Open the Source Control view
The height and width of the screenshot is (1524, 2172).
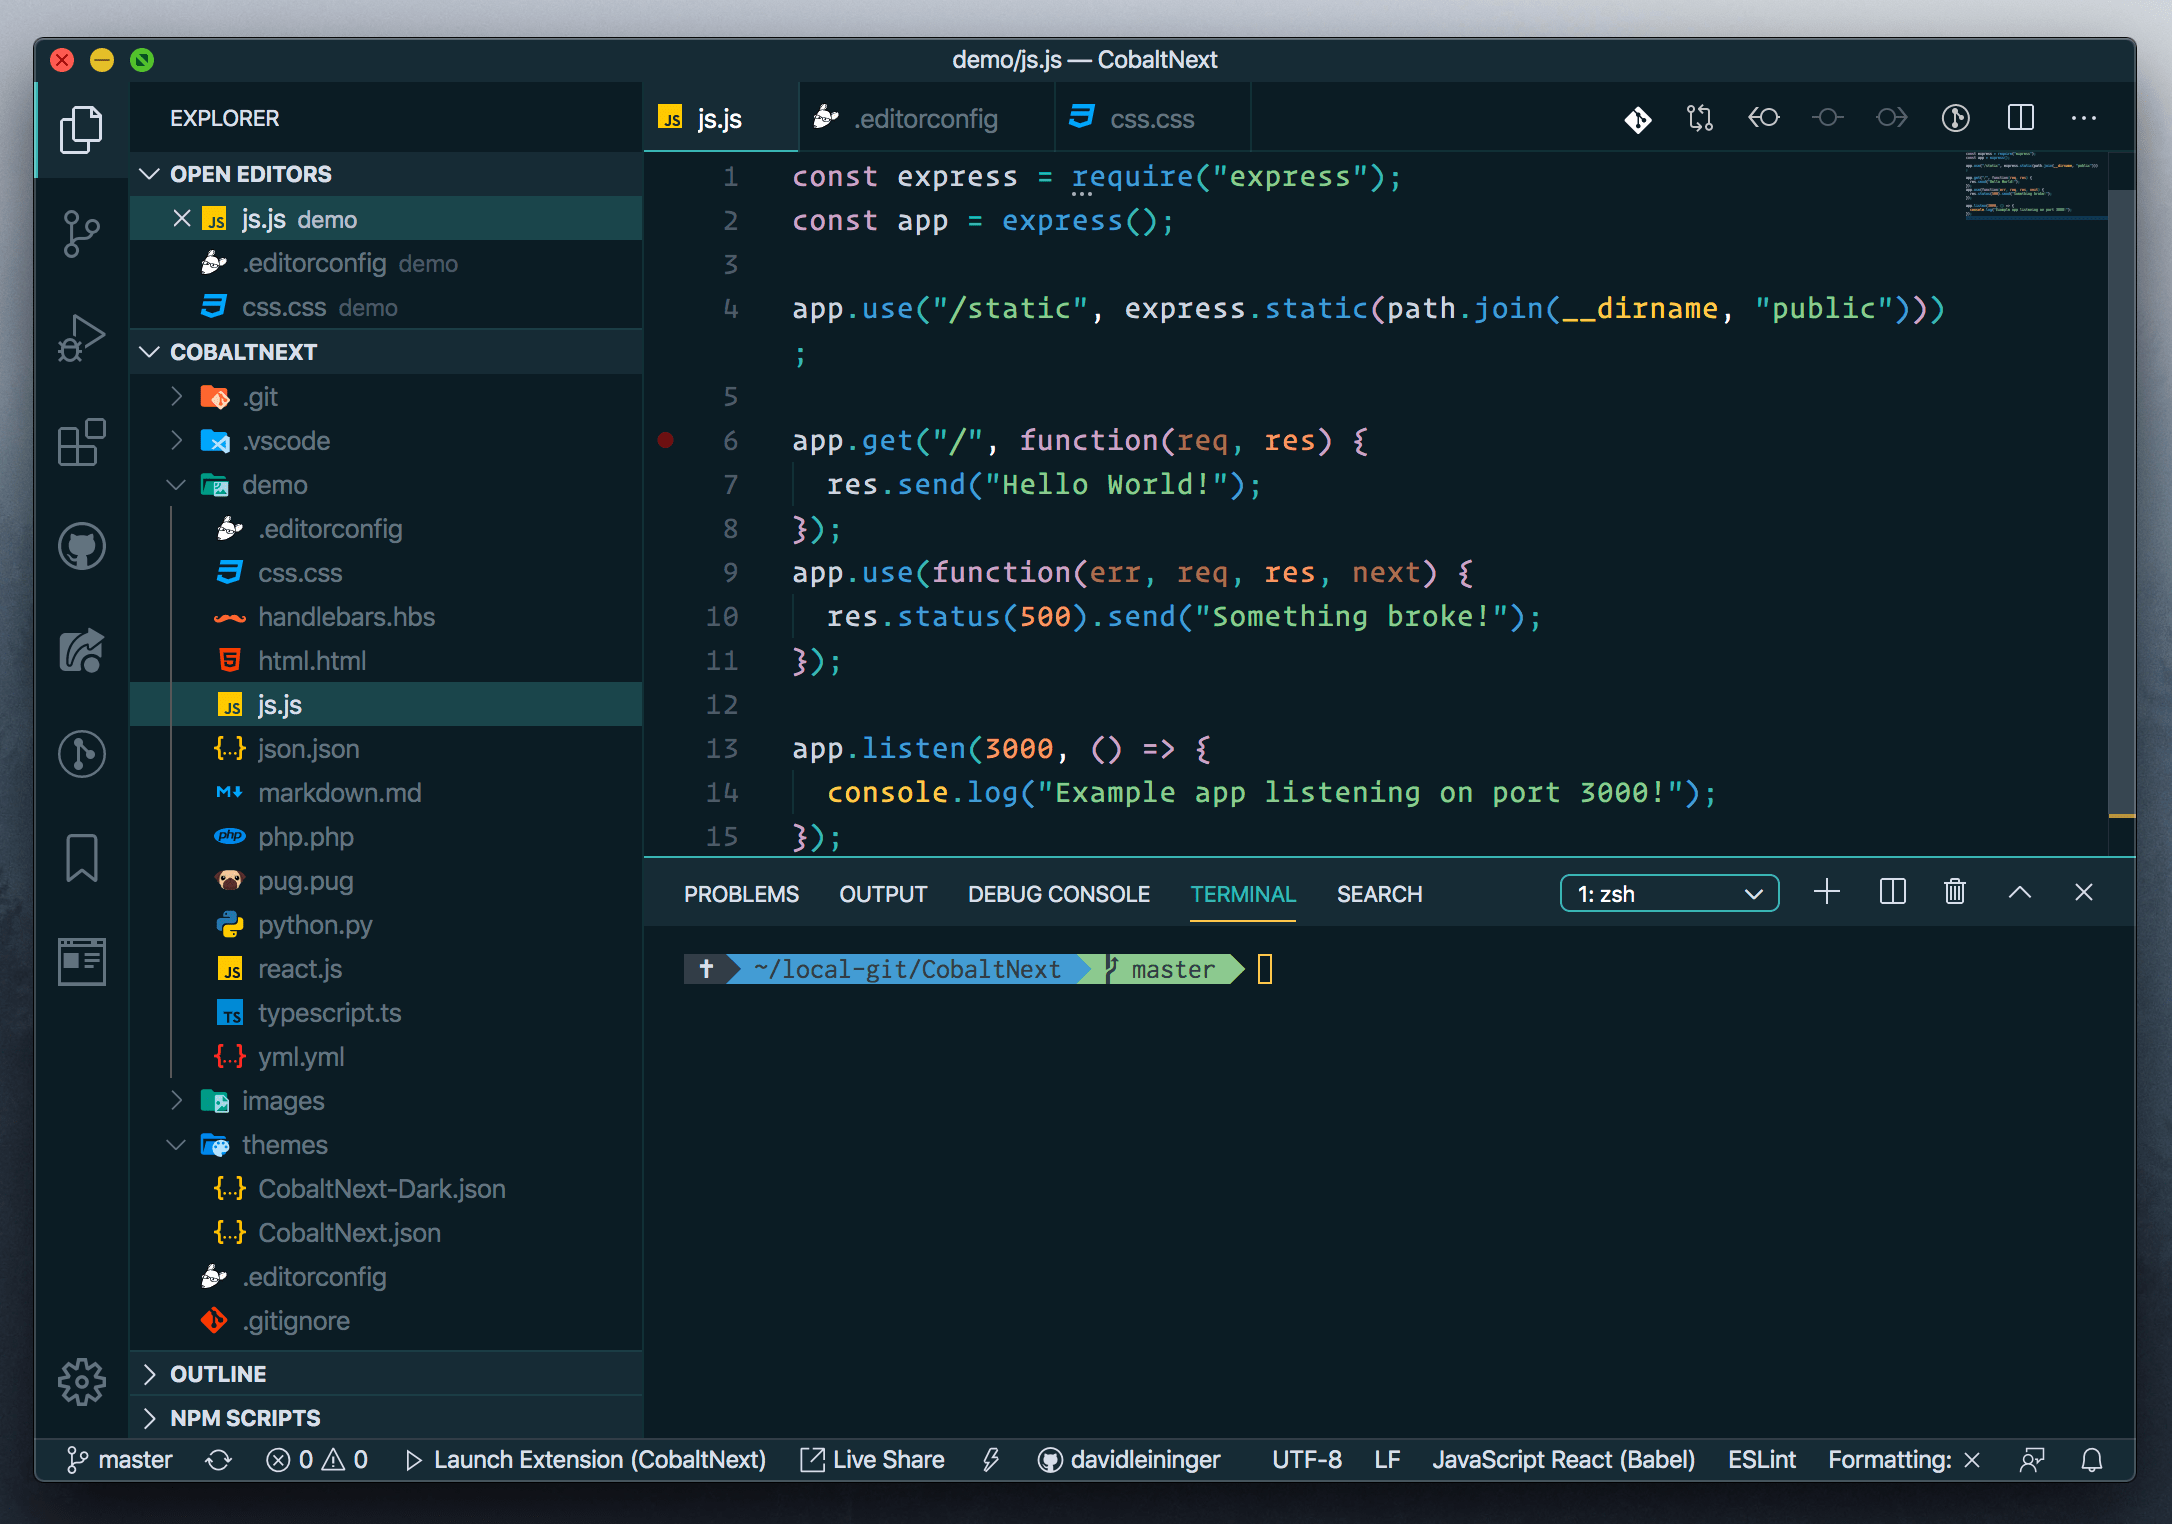pyautogui.click(x=81, y=232)
